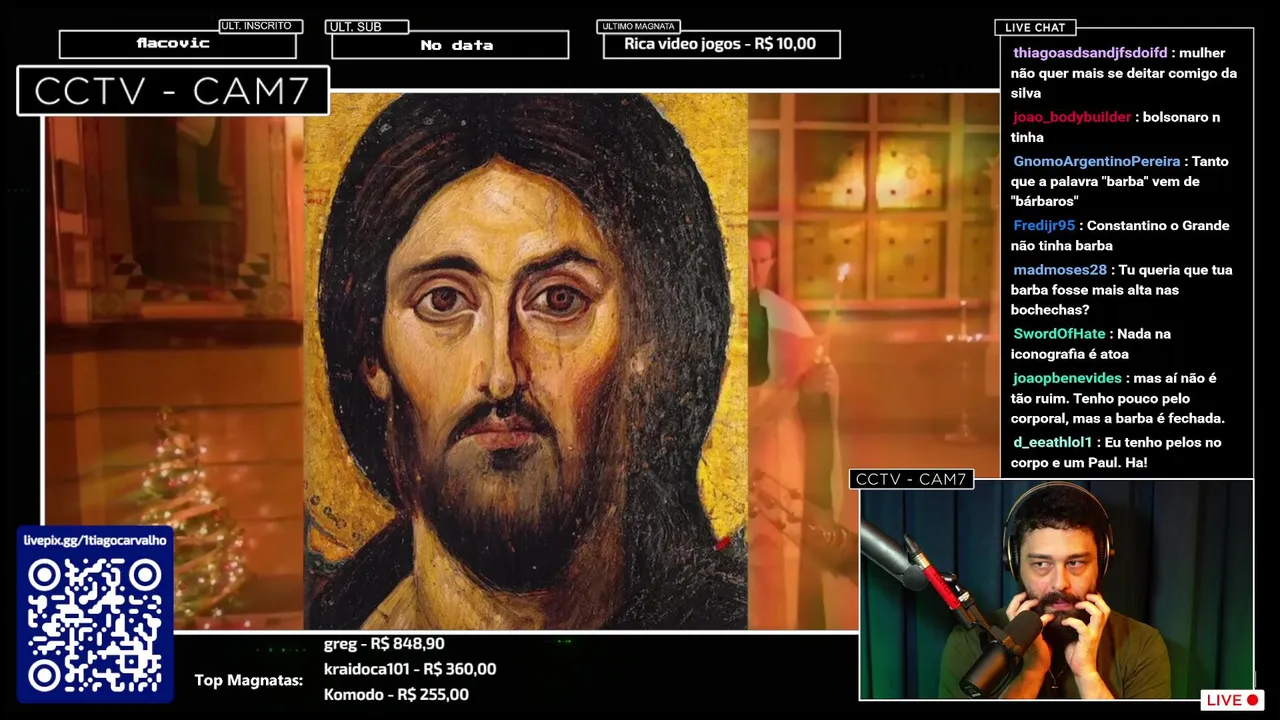Viewport: 1280px width, 720px height.
Task: Open chat user Fredijr95's name
Action: pos(1044,226)
